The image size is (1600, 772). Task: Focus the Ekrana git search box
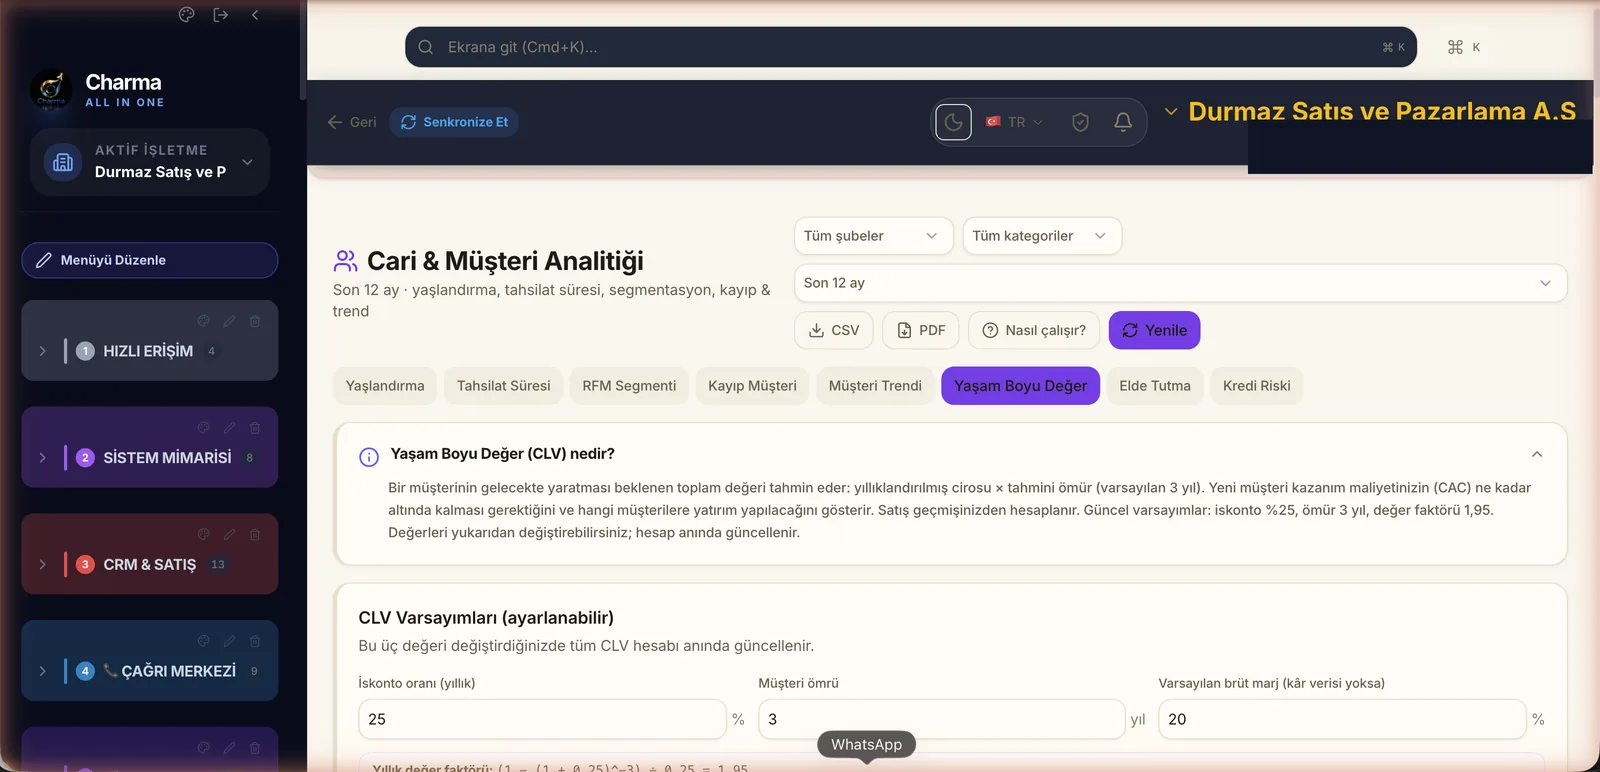tap(911, 47)
